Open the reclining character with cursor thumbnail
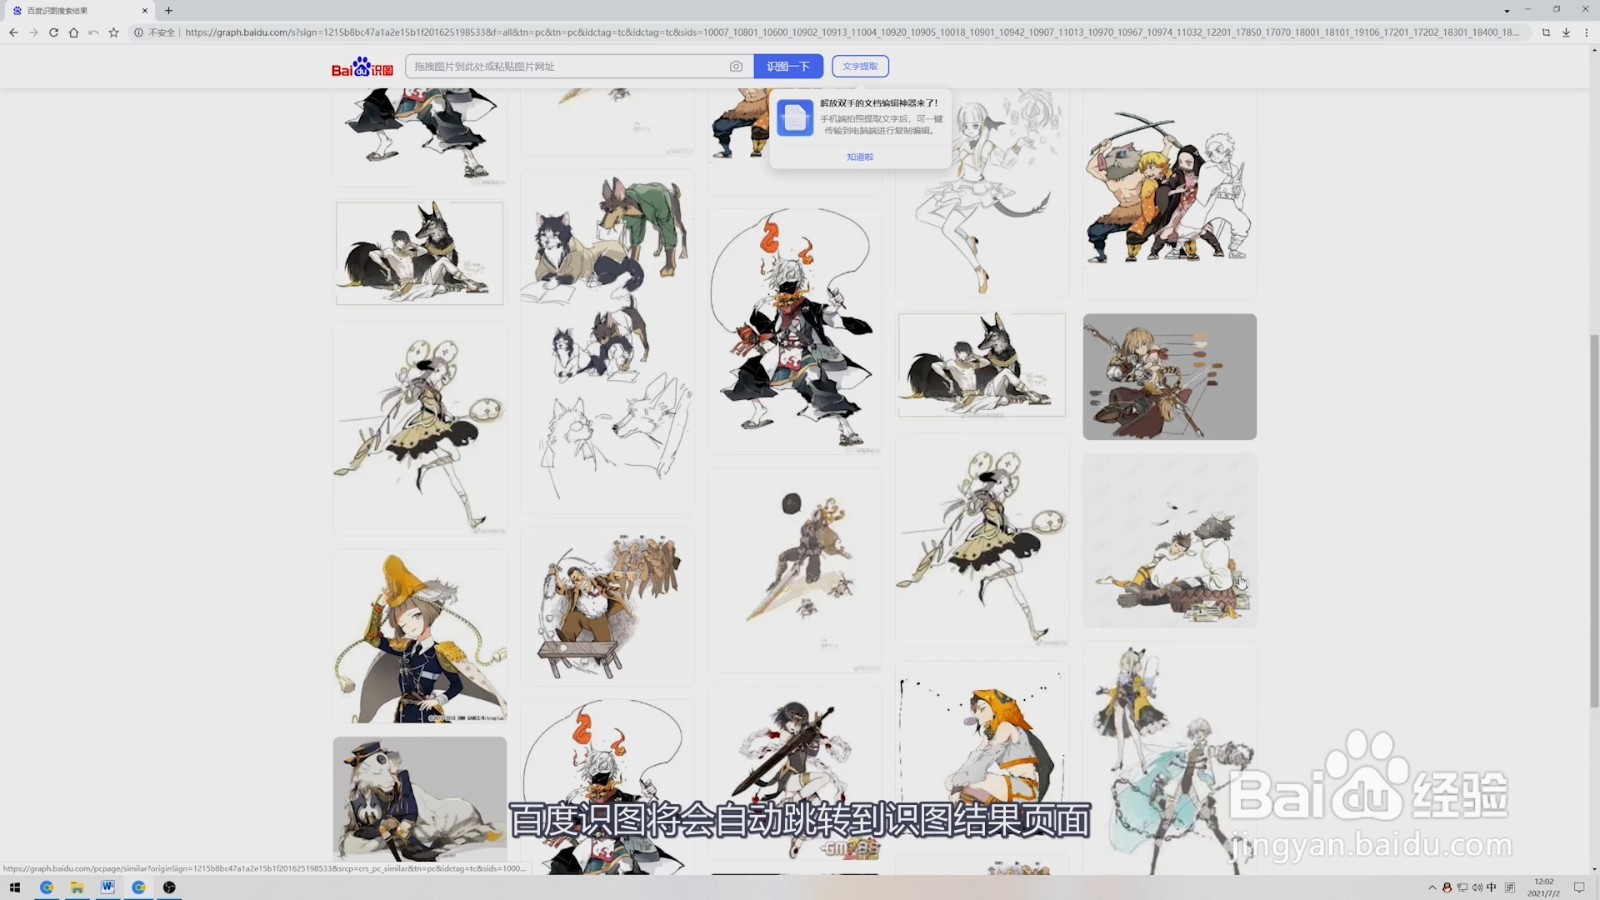This screenshot has height=900, width=1600. [x=1169, y=541]
